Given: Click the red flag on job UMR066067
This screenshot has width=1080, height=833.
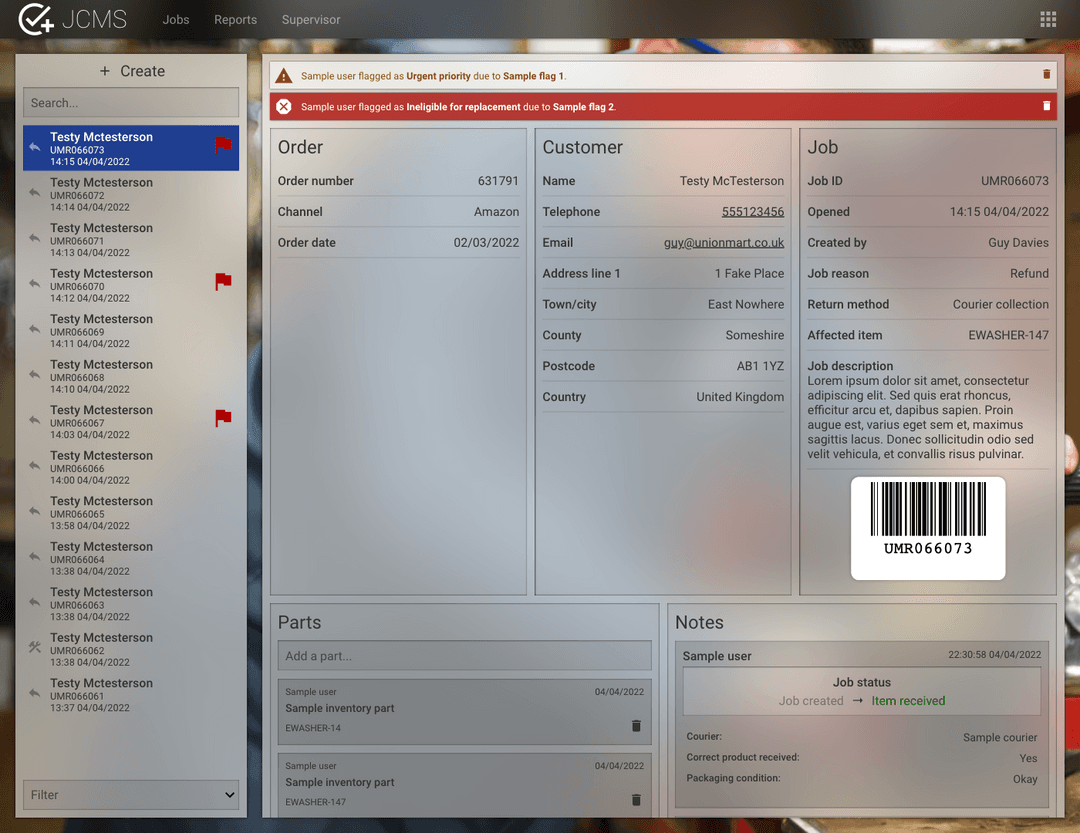Looking at the screenshot, I should click(223, 418).
